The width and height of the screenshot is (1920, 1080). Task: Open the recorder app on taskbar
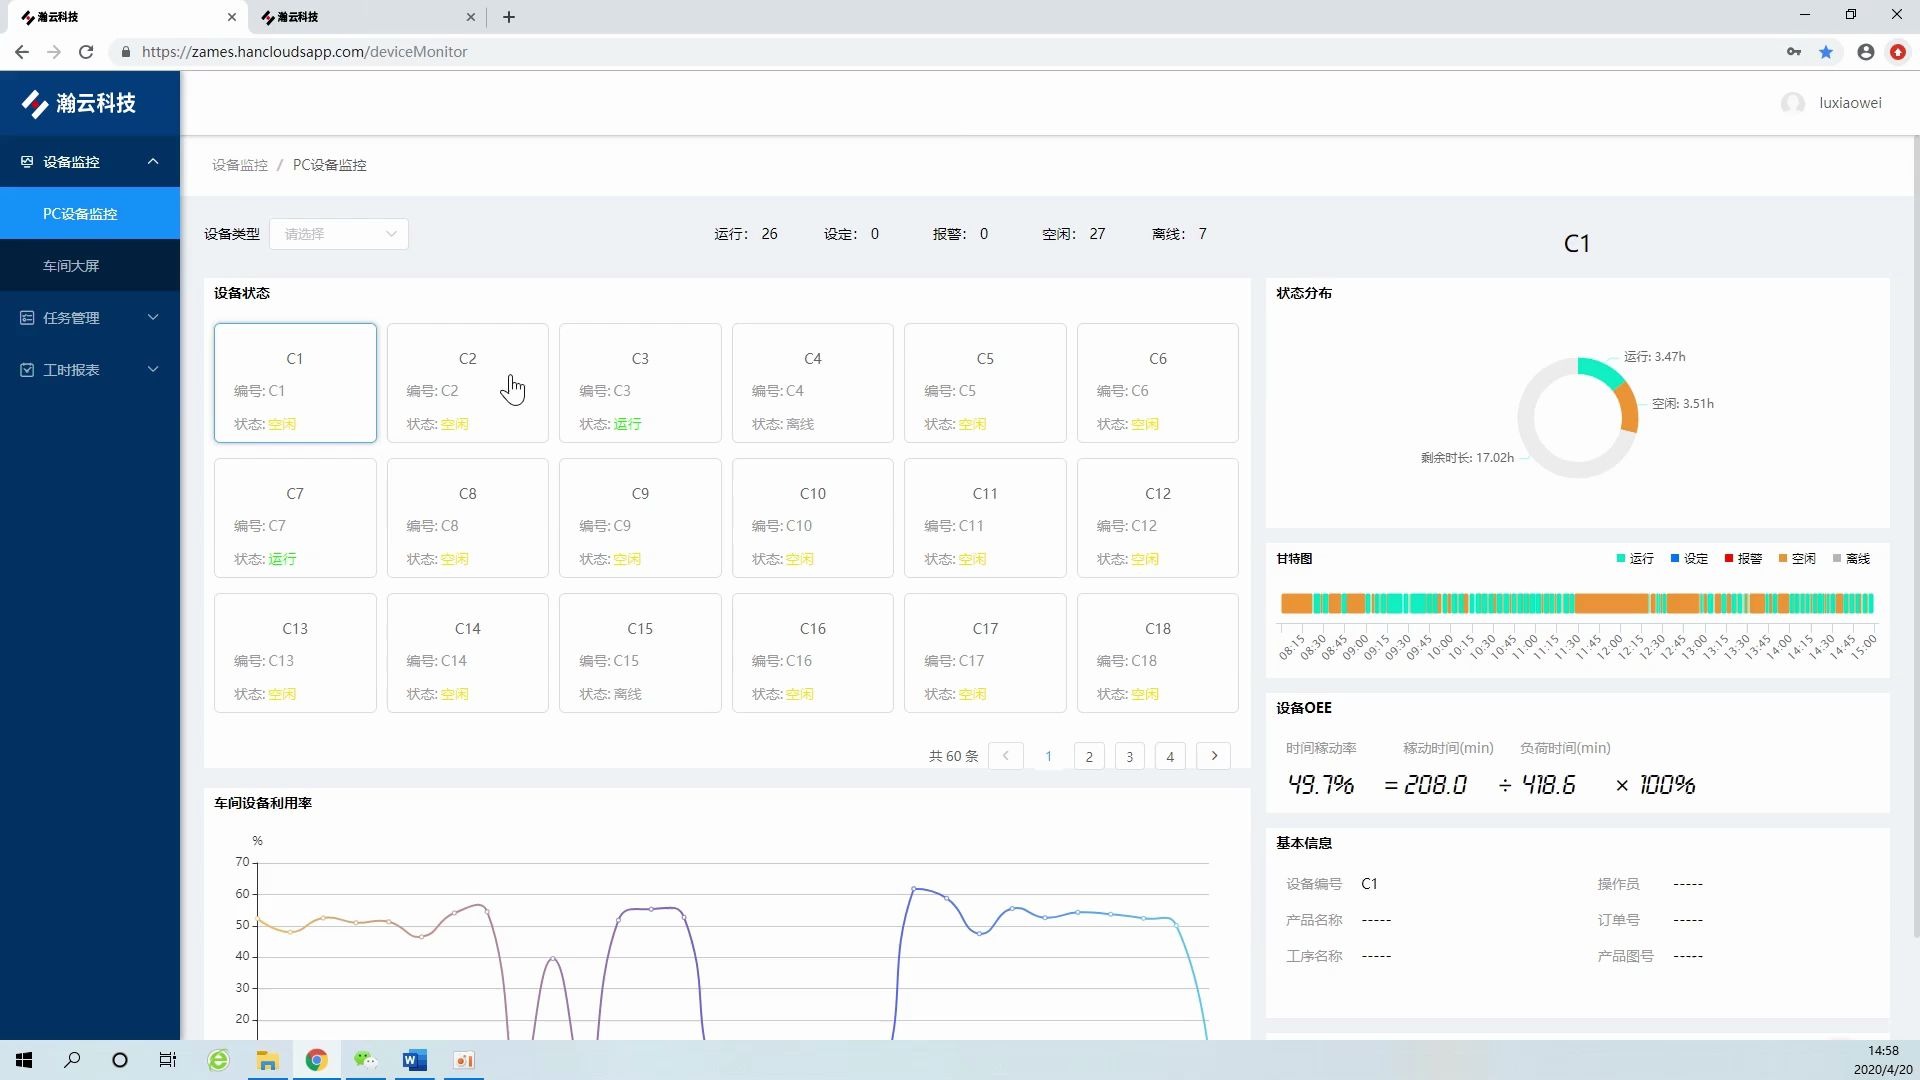click(x=463, y=1060)
